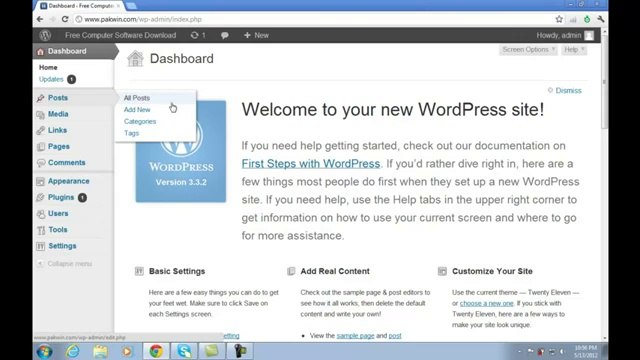Click the Plugins icon in sidebar
Screen dimensions: 640x360
(x=40, y=198)
